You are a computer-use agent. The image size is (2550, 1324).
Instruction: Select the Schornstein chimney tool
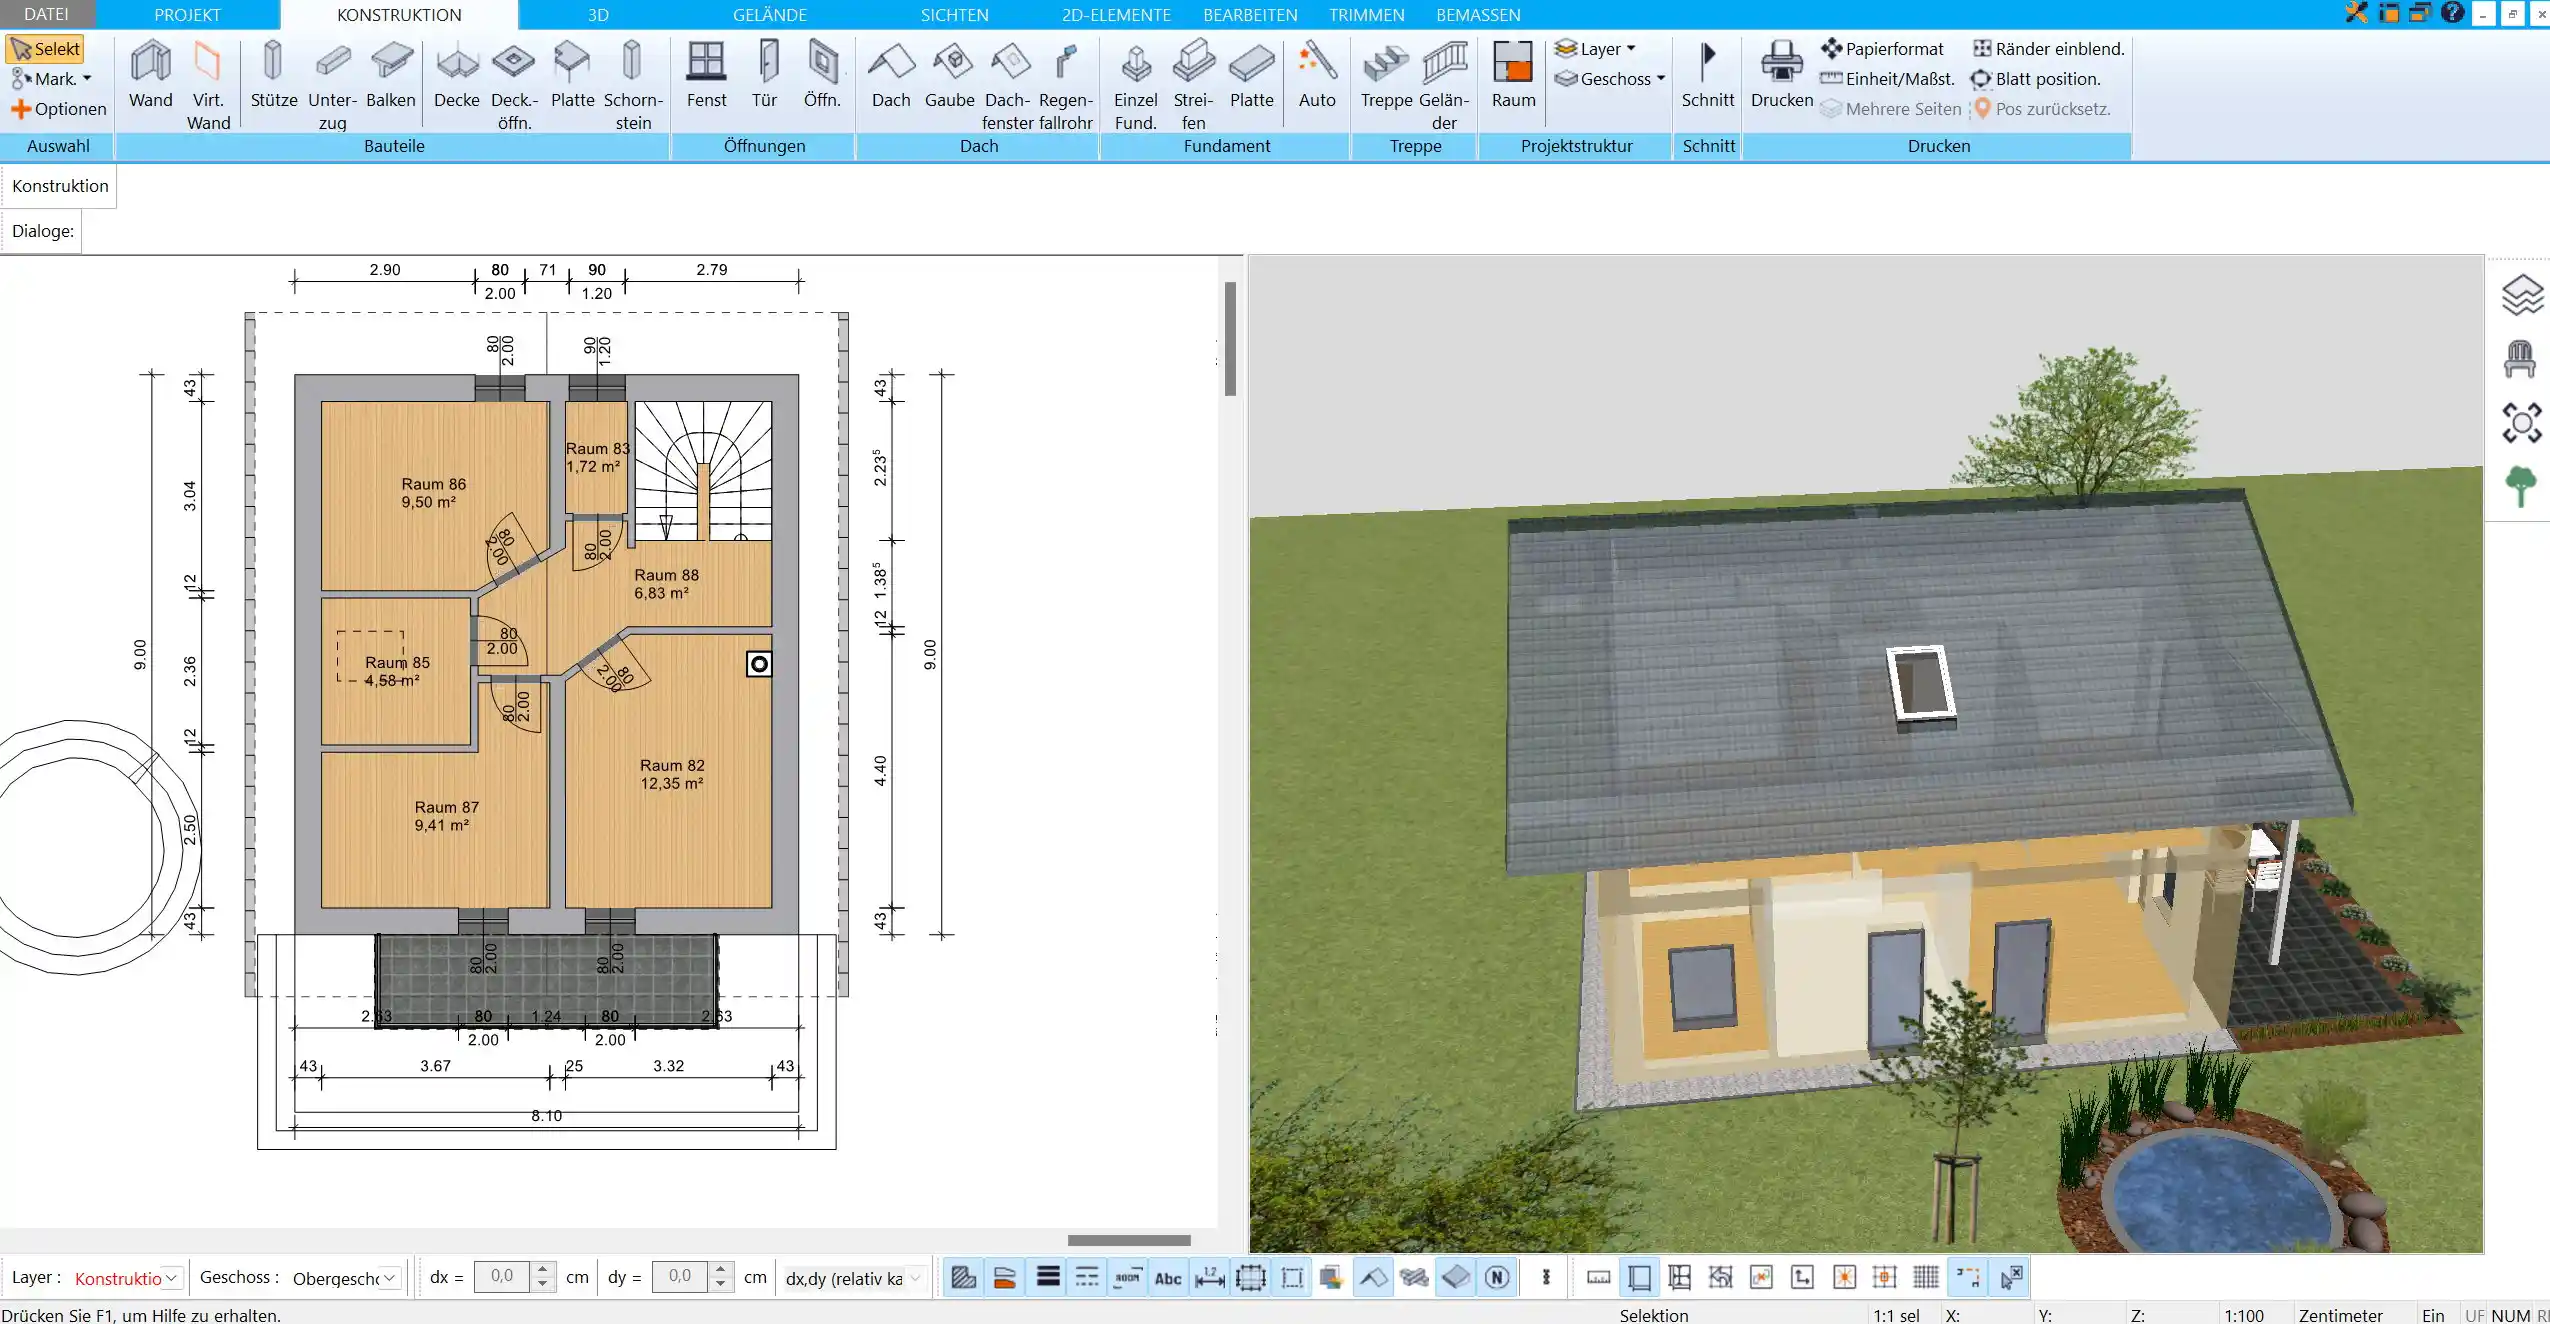633,85
